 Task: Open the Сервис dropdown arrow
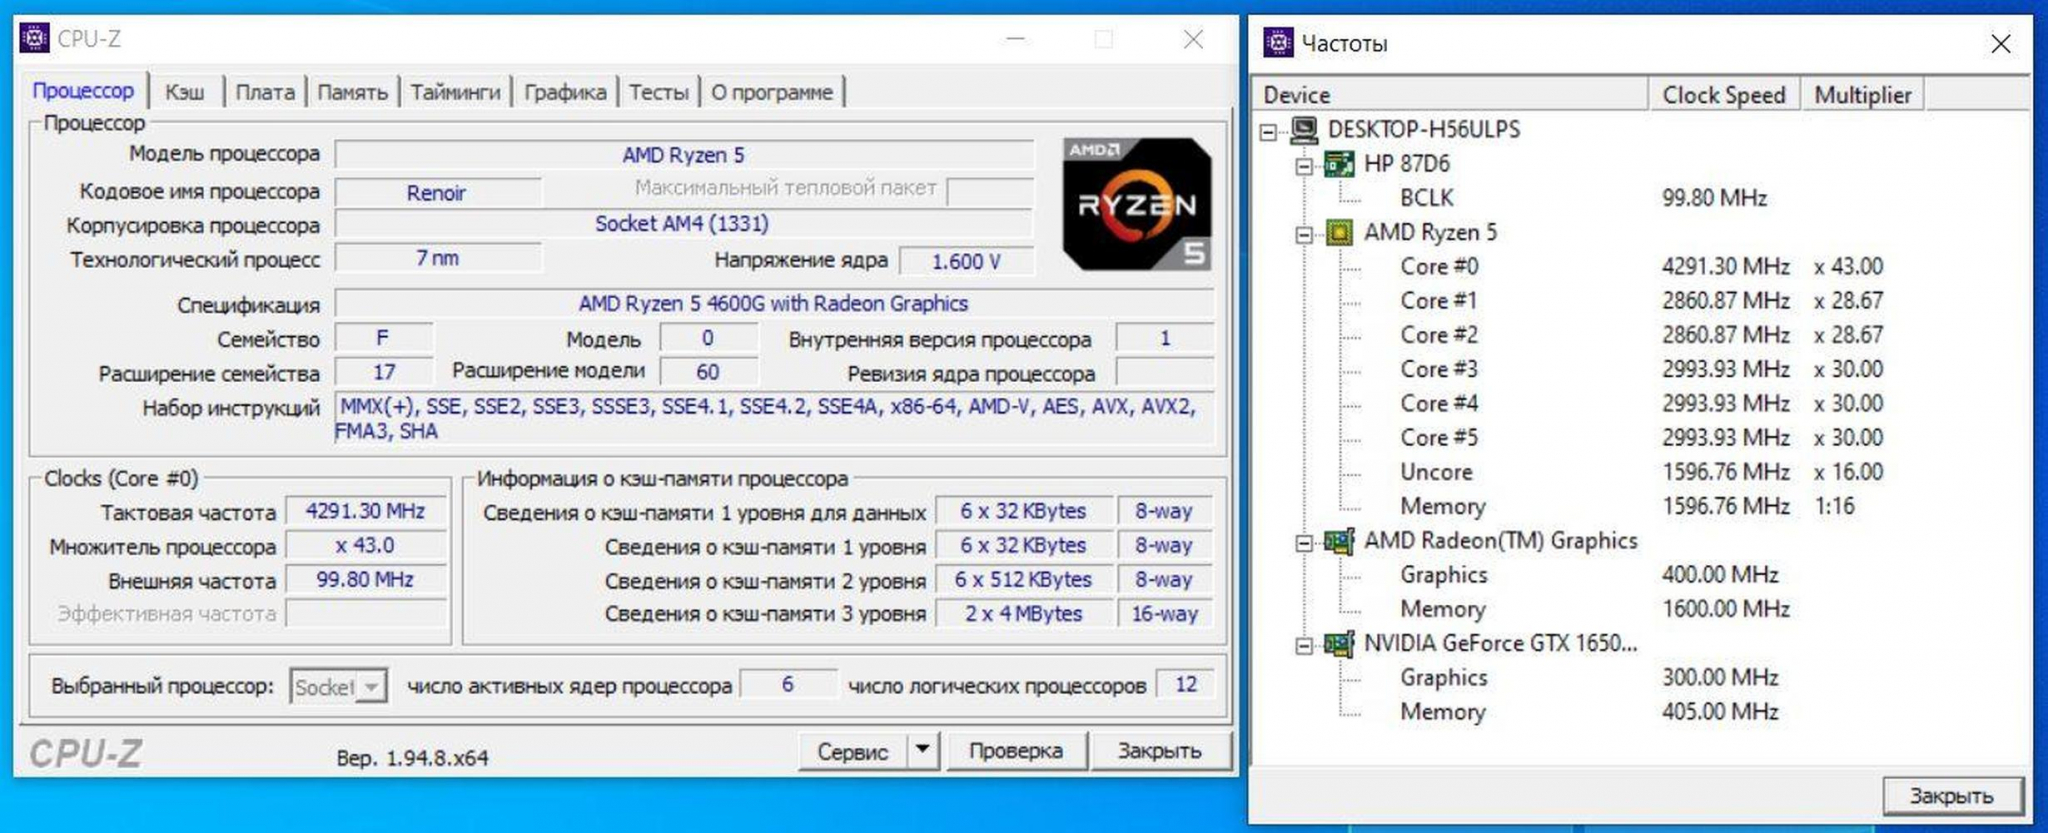(923, 750)
